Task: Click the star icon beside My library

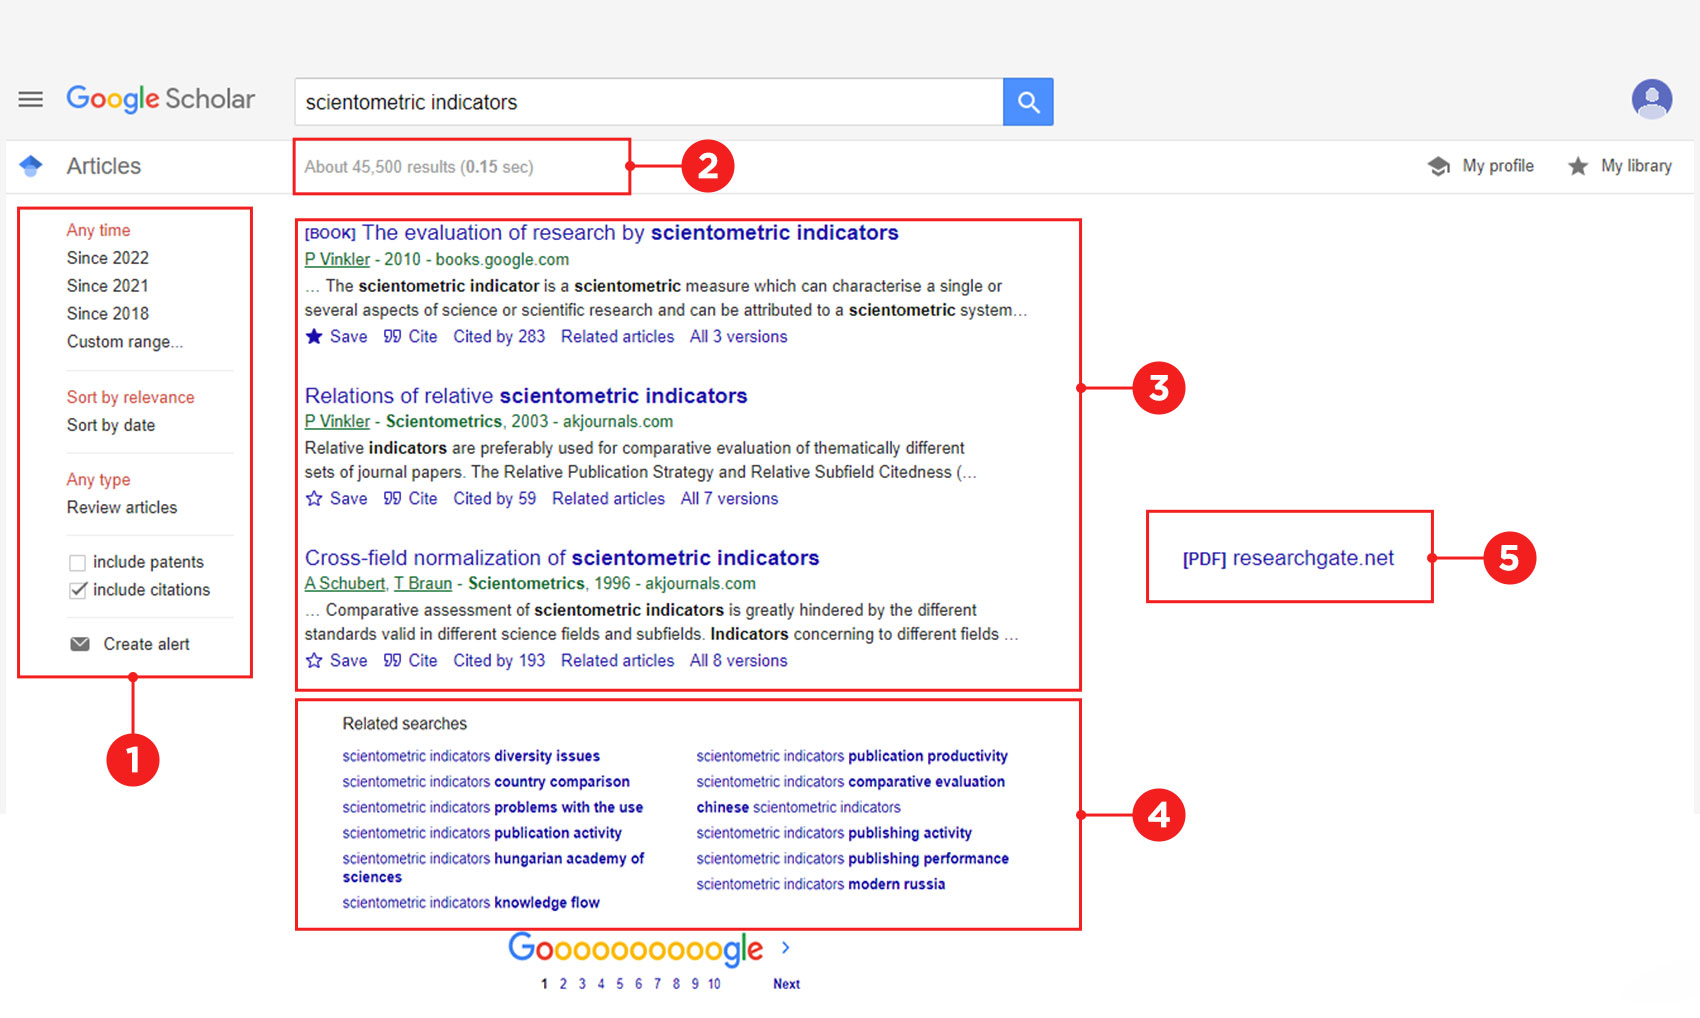Action: coord(1579,166)
